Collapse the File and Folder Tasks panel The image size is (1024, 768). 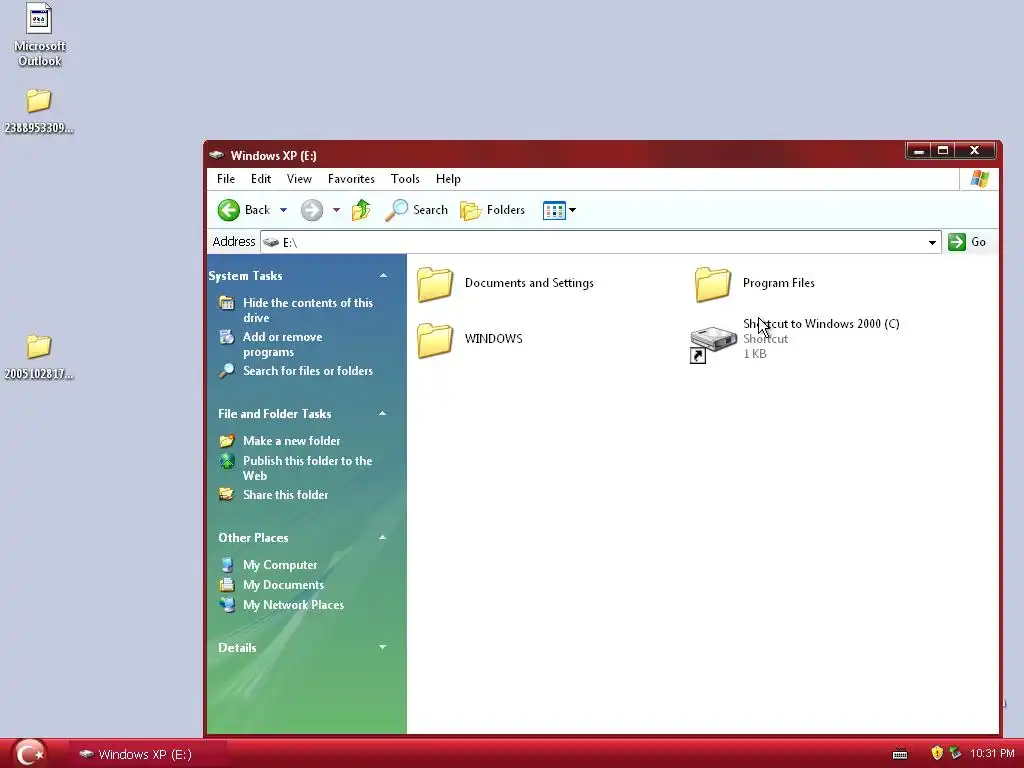(383, 413)
